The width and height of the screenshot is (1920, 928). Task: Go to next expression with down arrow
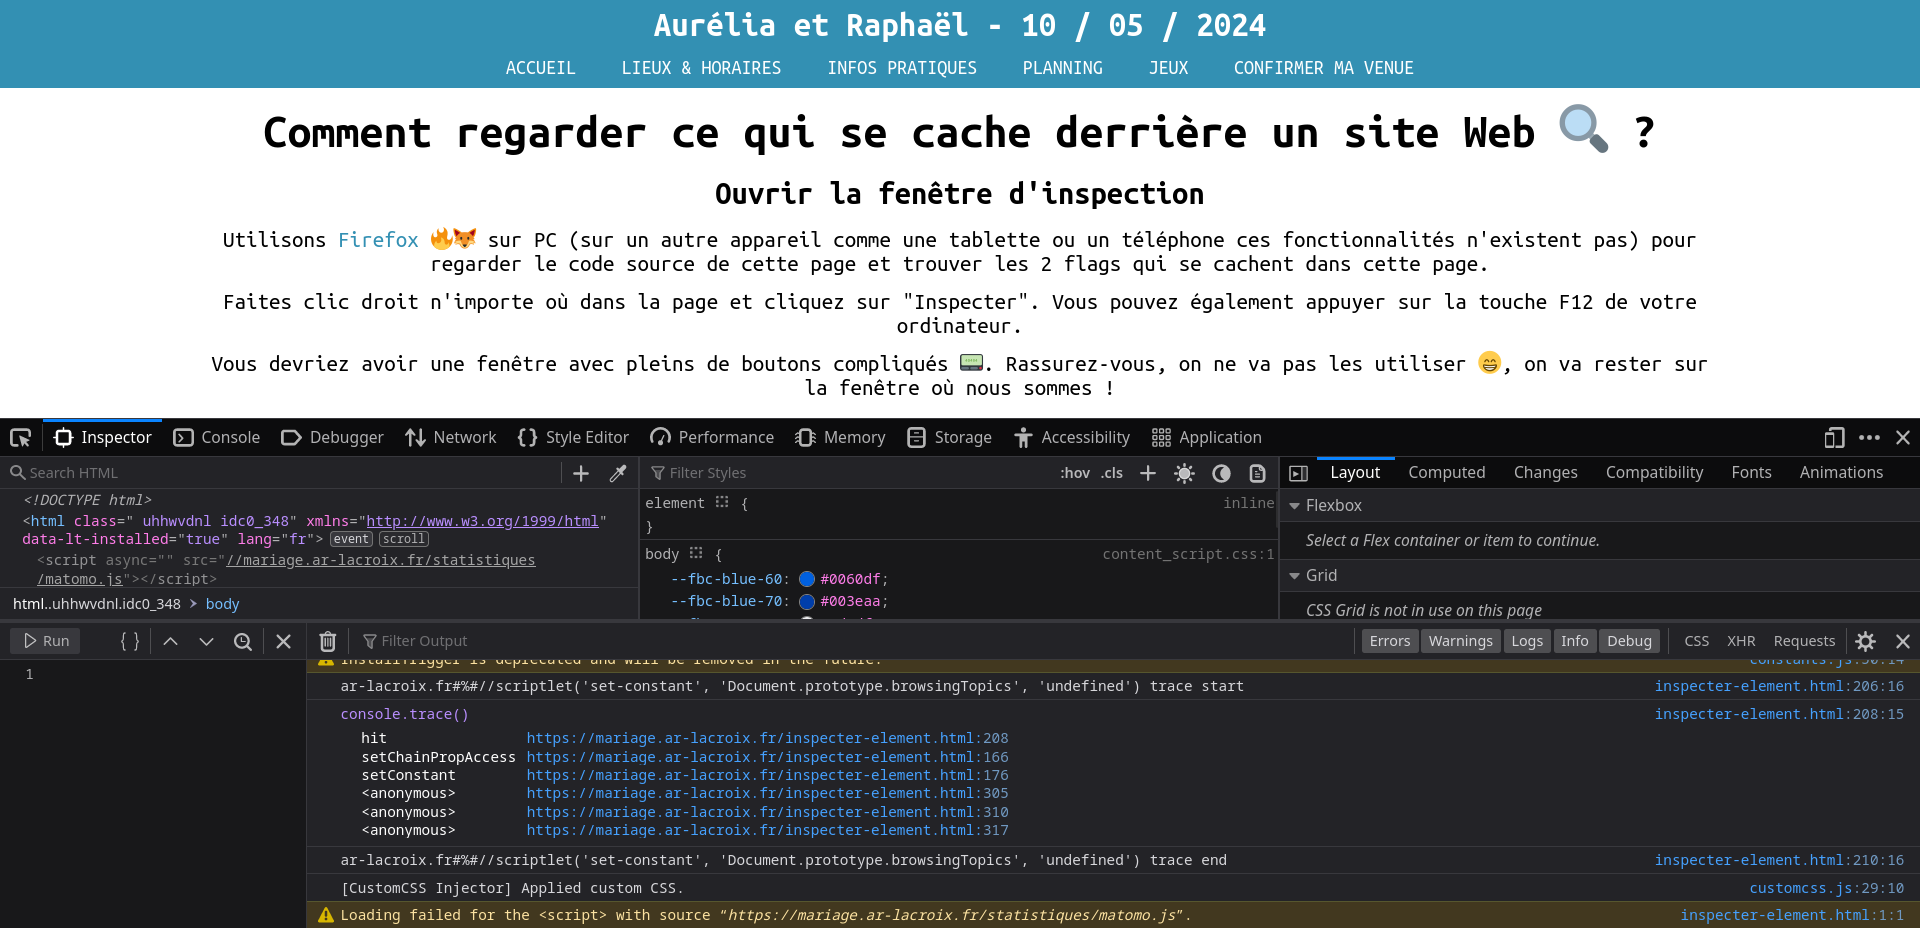click(206, 641)
